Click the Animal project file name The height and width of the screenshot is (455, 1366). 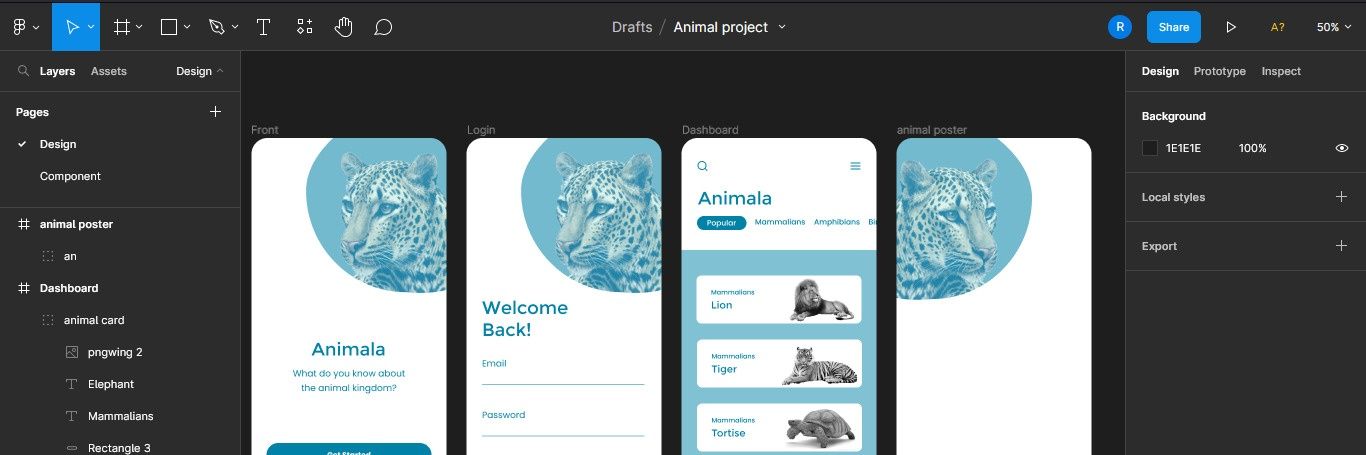(x=721, y=27)
